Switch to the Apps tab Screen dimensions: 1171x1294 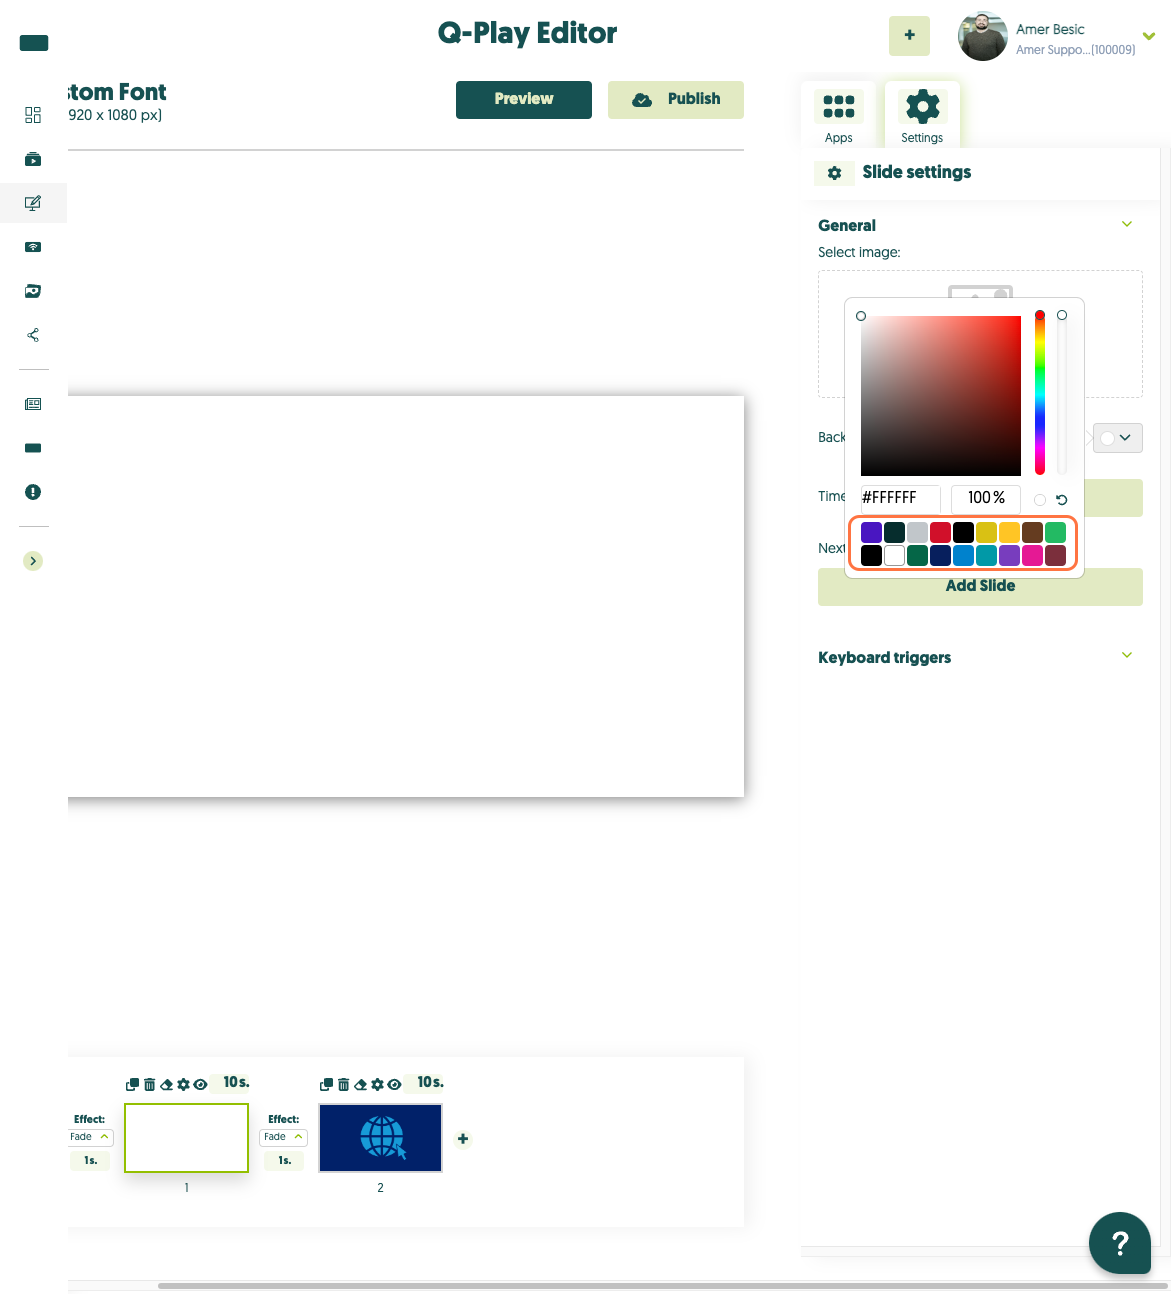(x=839, y=116)
